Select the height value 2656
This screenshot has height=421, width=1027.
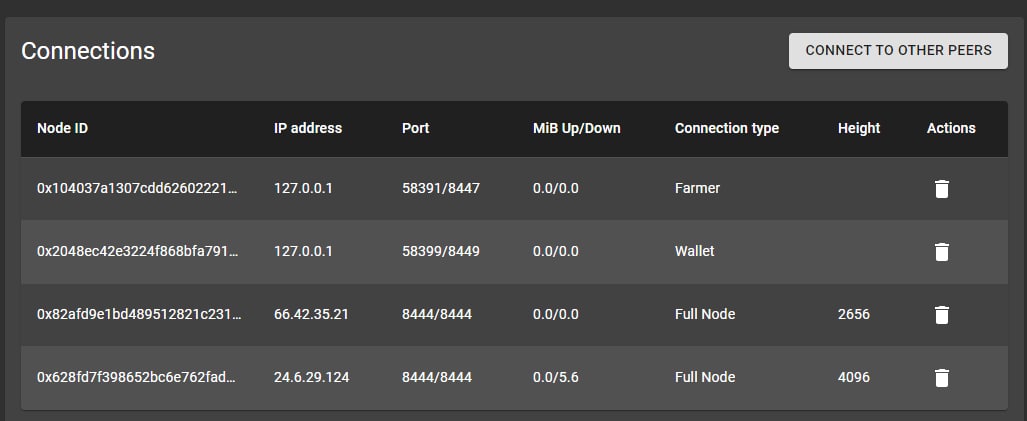pyautogui.click(x=854, y=314)
